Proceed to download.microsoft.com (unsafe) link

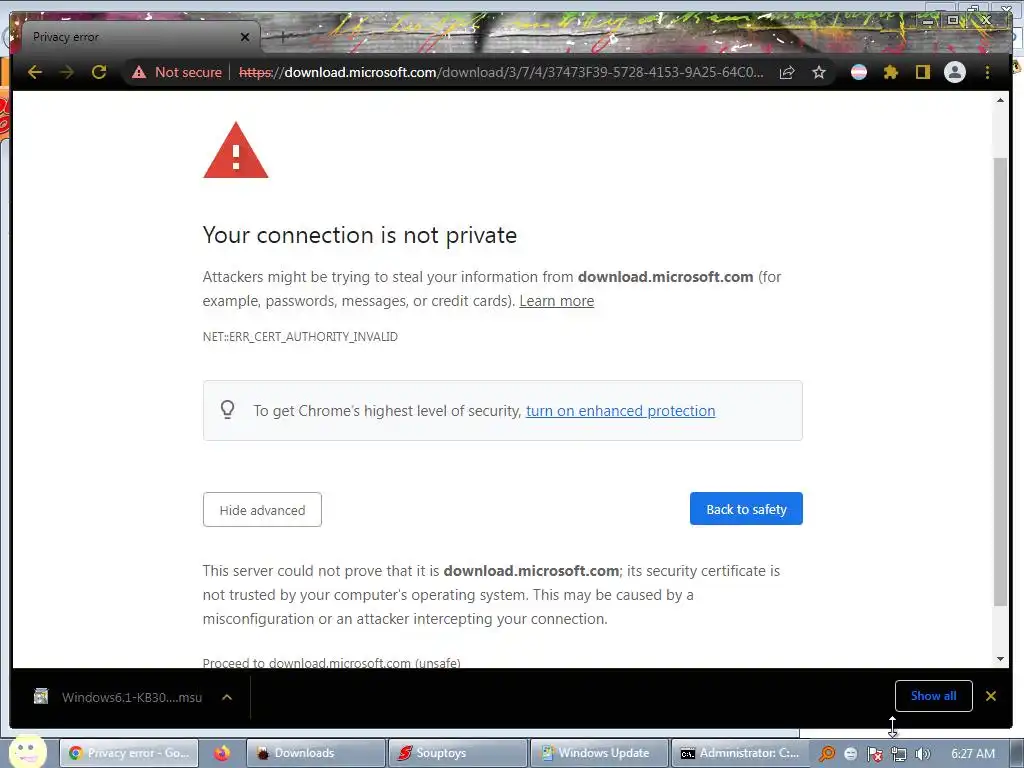[331, 662]
